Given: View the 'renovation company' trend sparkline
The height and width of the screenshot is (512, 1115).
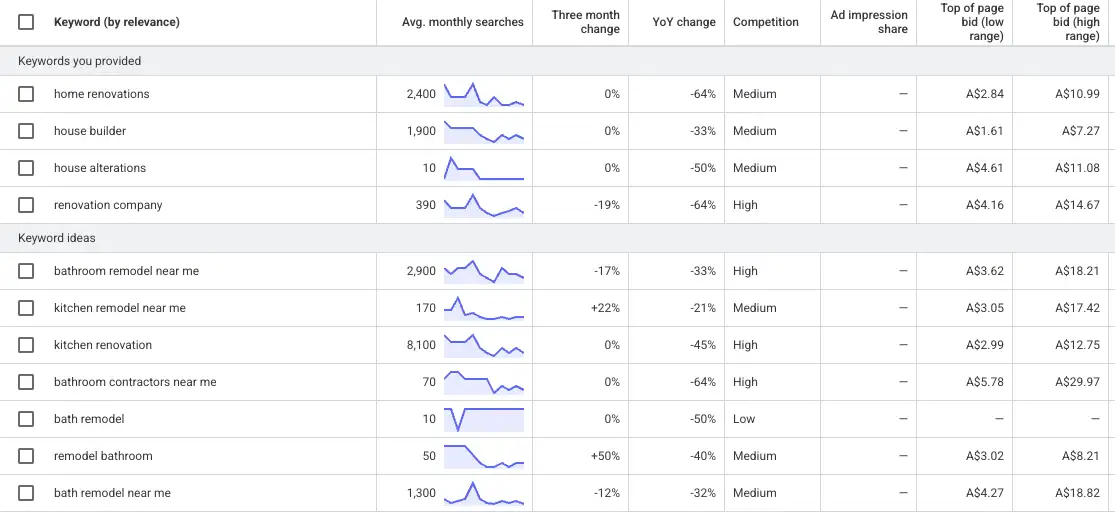Looking at the screenshot, I should [484, 206].
